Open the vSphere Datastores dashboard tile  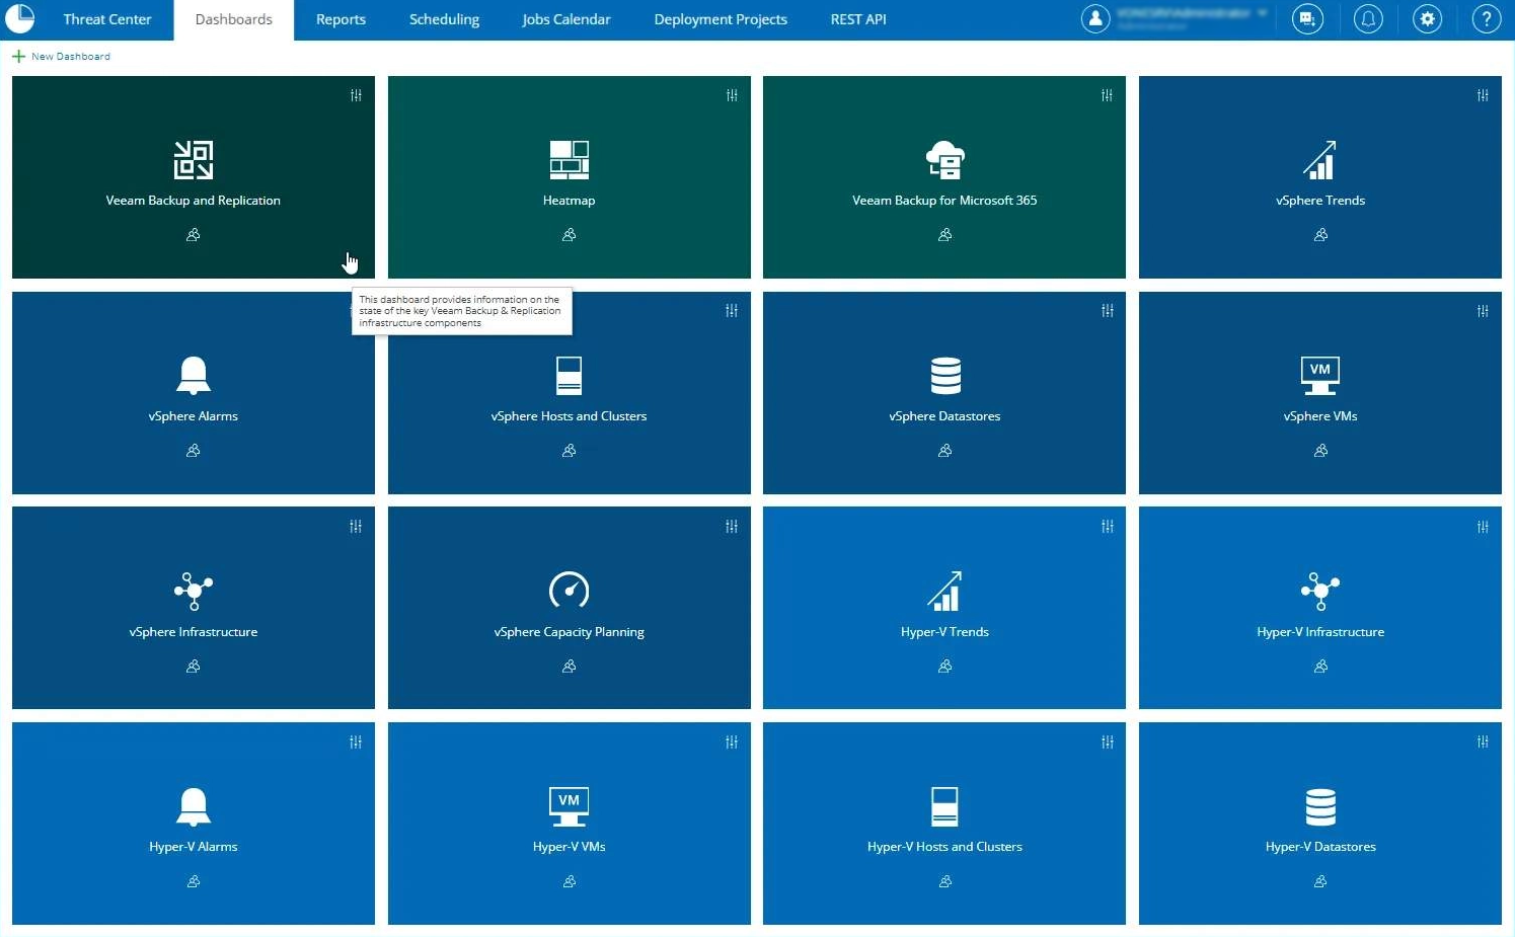[944, 393]
